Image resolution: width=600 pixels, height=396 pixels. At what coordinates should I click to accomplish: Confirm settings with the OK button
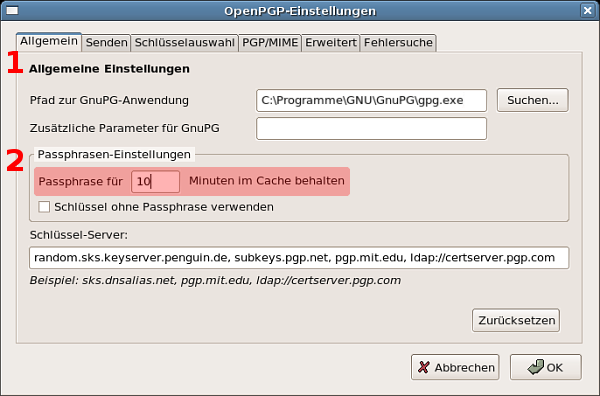click(546, 367)
